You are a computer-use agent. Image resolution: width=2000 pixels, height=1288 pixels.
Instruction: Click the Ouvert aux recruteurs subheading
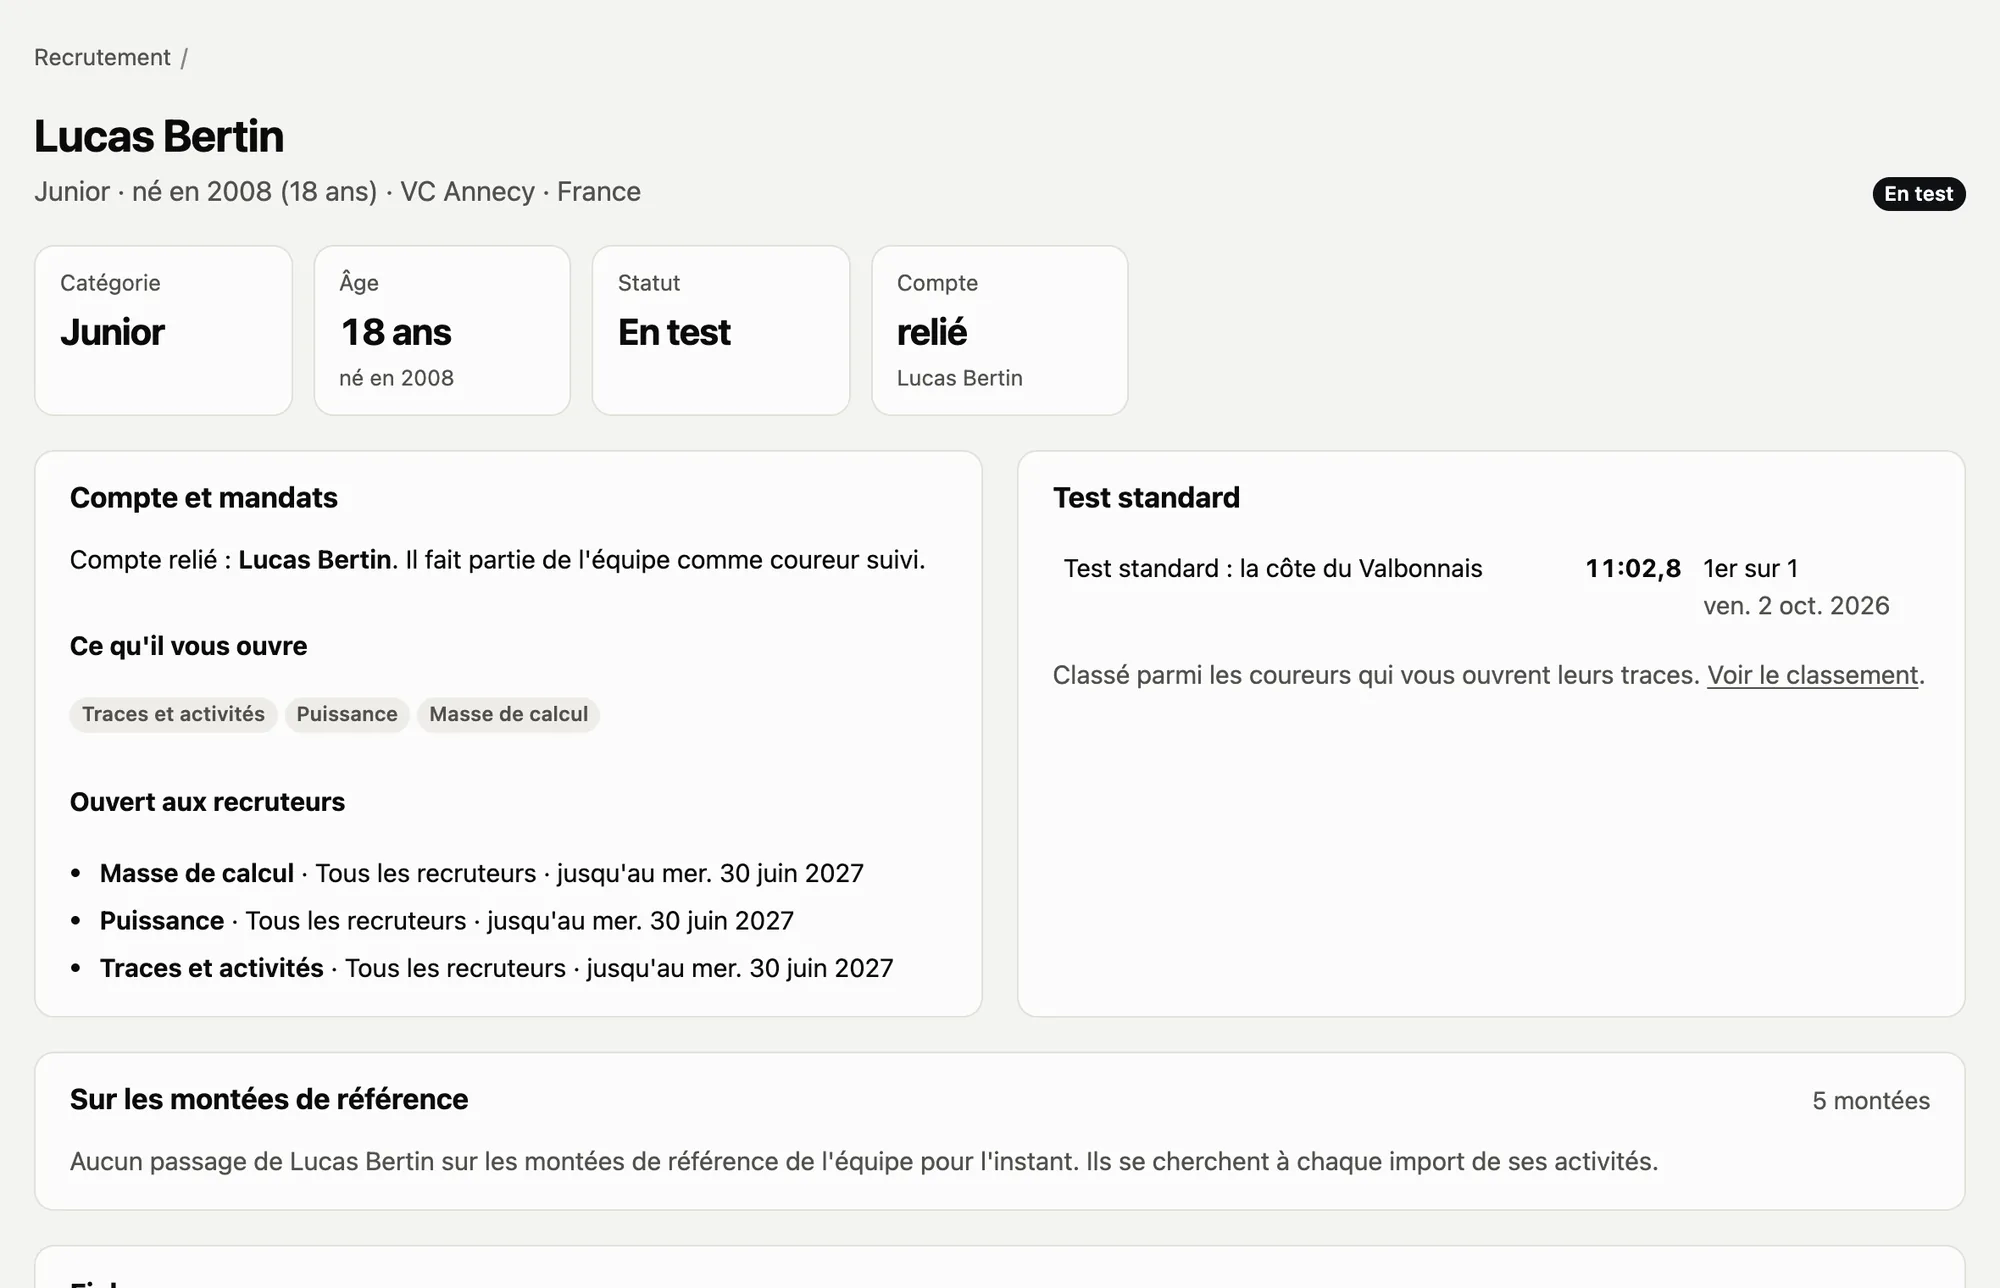click(x=207, y=803)
